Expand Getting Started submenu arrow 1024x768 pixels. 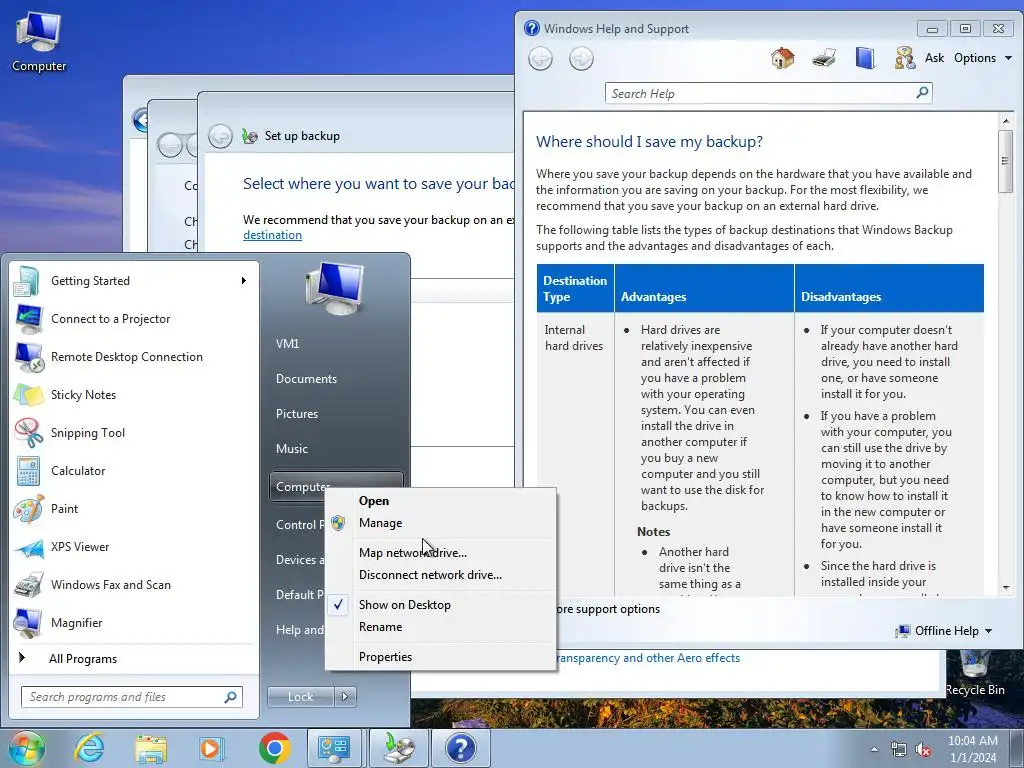244,281
